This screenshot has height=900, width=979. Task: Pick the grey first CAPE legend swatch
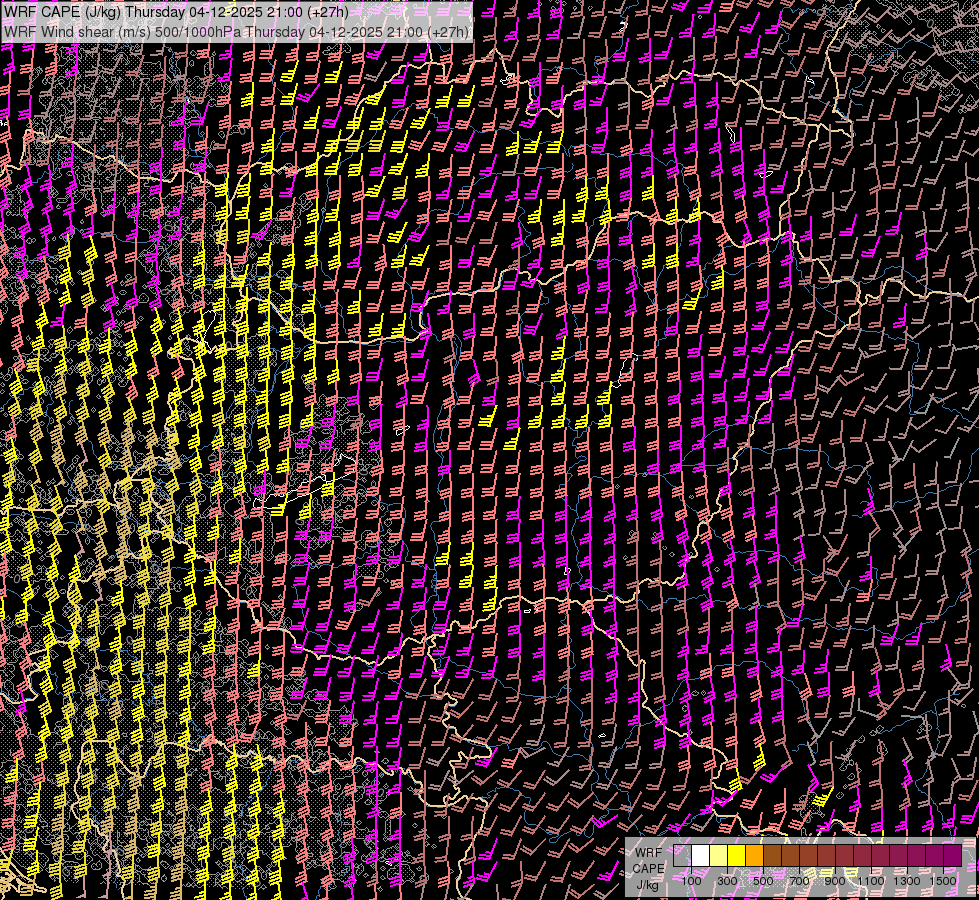682,856
